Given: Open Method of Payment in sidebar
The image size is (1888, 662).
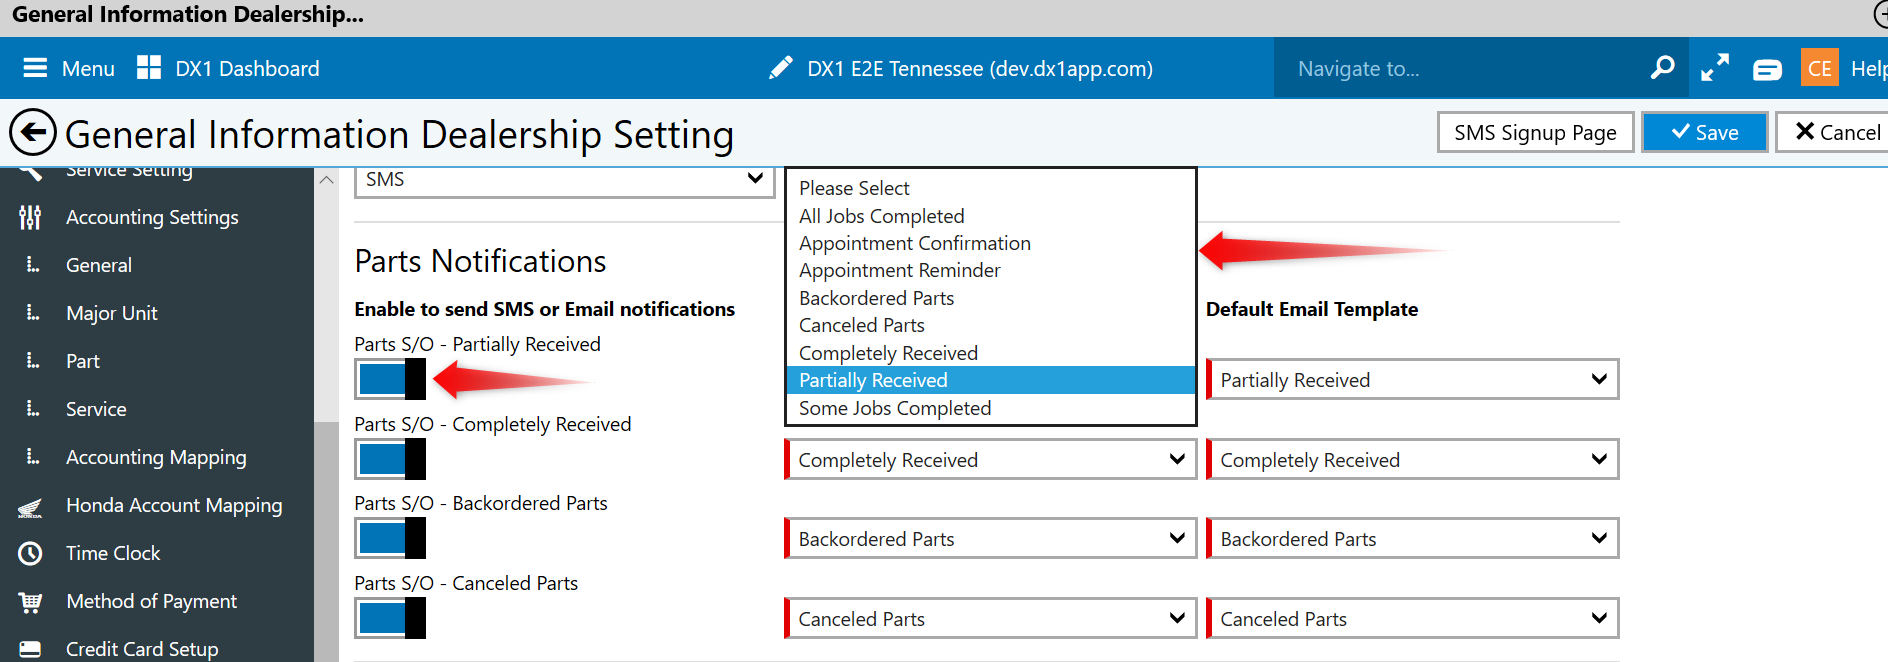Looking at the screenshot, I should pos(152,601).
